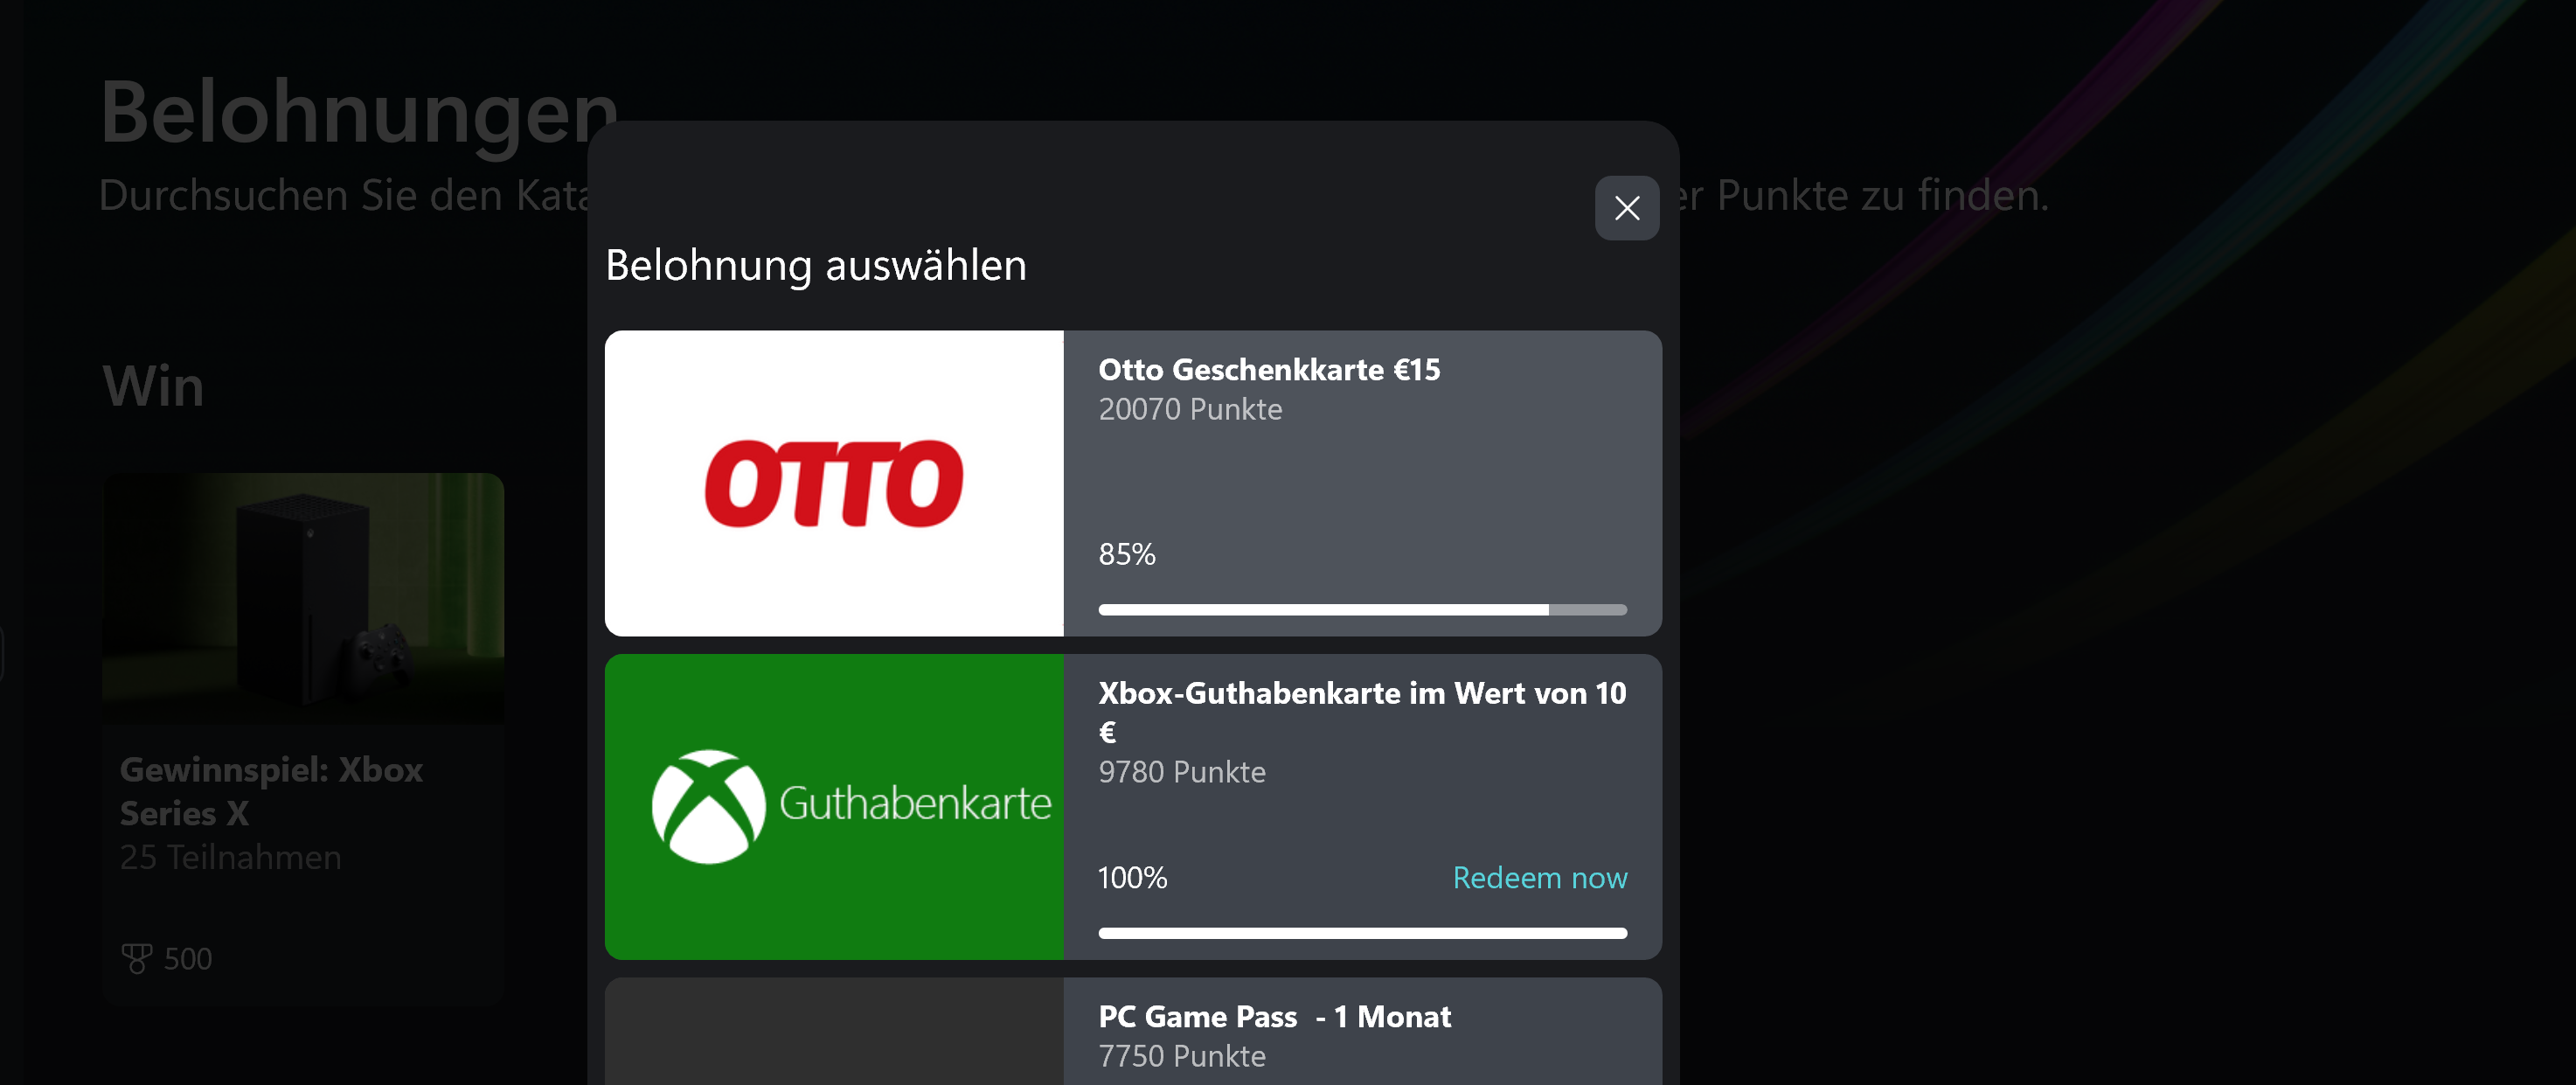Click the Redeem now link
This screenshot has height=1085, width=2576.
pyautogui.click(x=1539, y=878)
